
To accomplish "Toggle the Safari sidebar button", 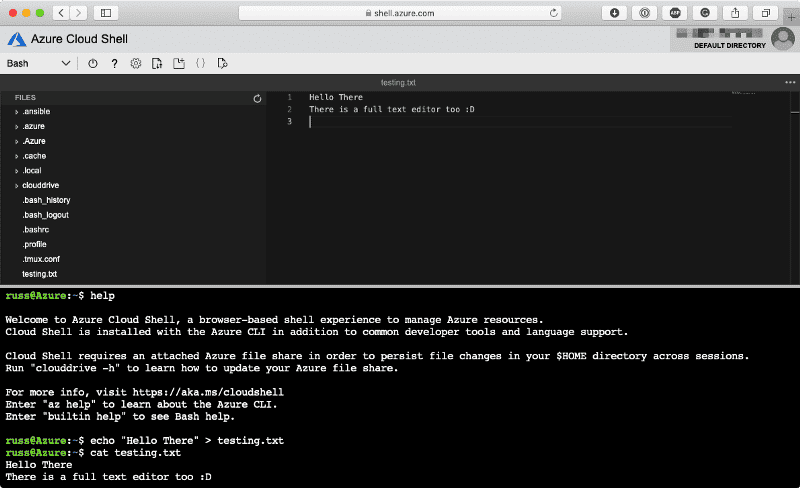I will tap(106, 13).
